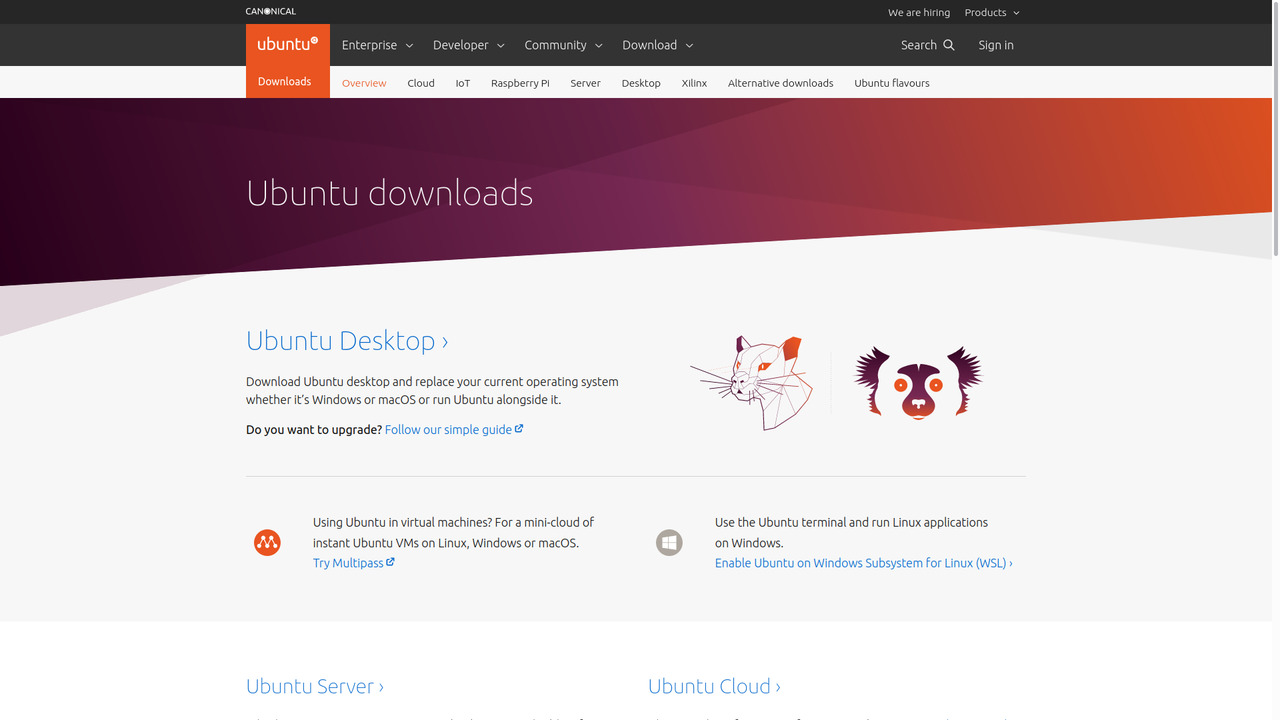The image size is (1280, 720).
Task: Open Ubuntu flavours tab
Action: (892, 83)
